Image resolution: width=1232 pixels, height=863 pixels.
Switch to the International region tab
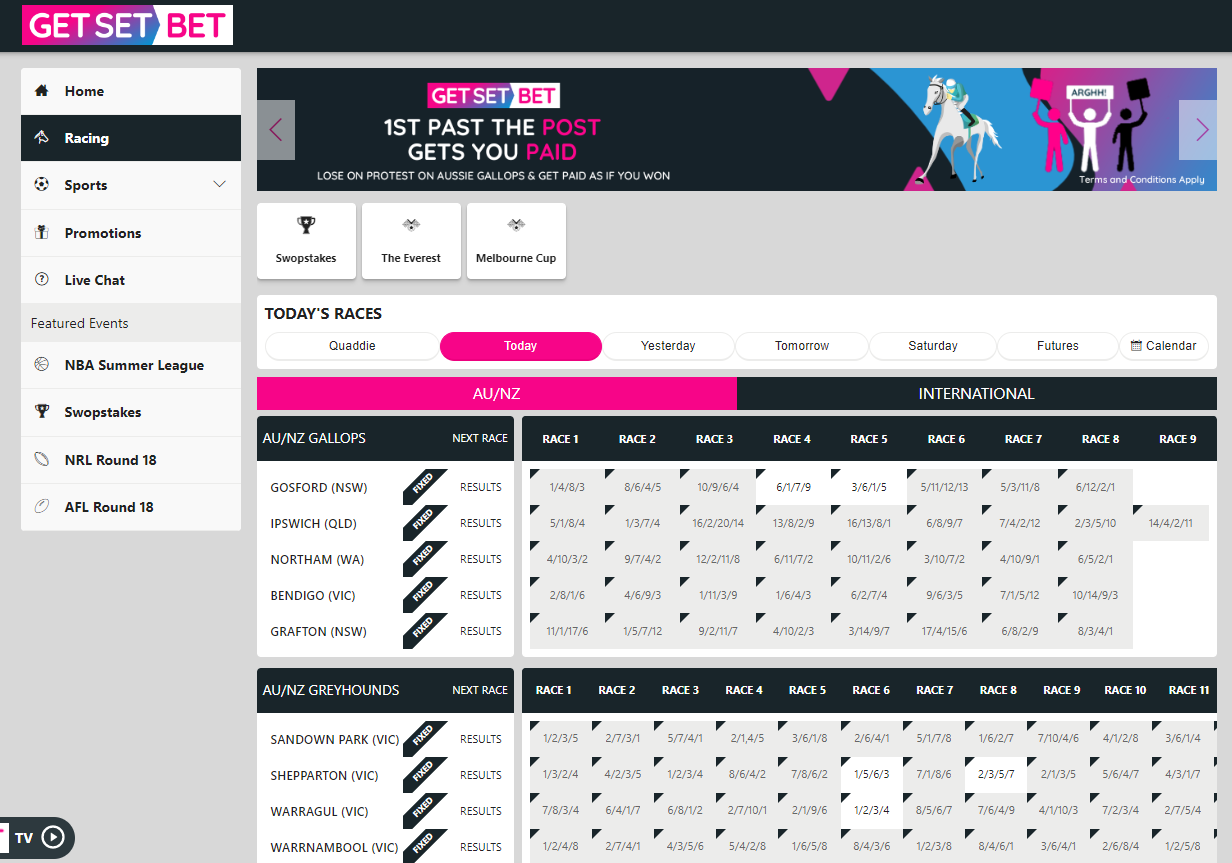(x=977, y=393)
